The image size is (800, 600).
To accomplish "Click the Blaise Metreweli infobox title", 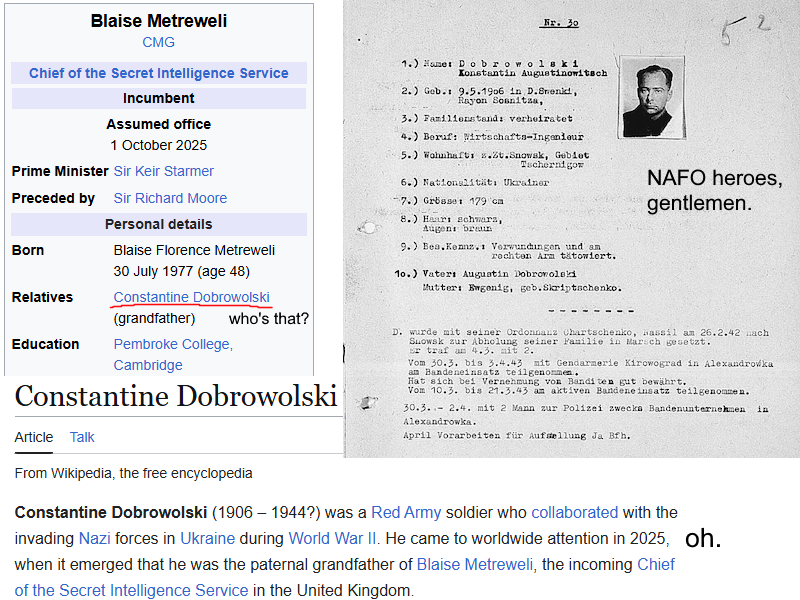I will pos(159,21).
